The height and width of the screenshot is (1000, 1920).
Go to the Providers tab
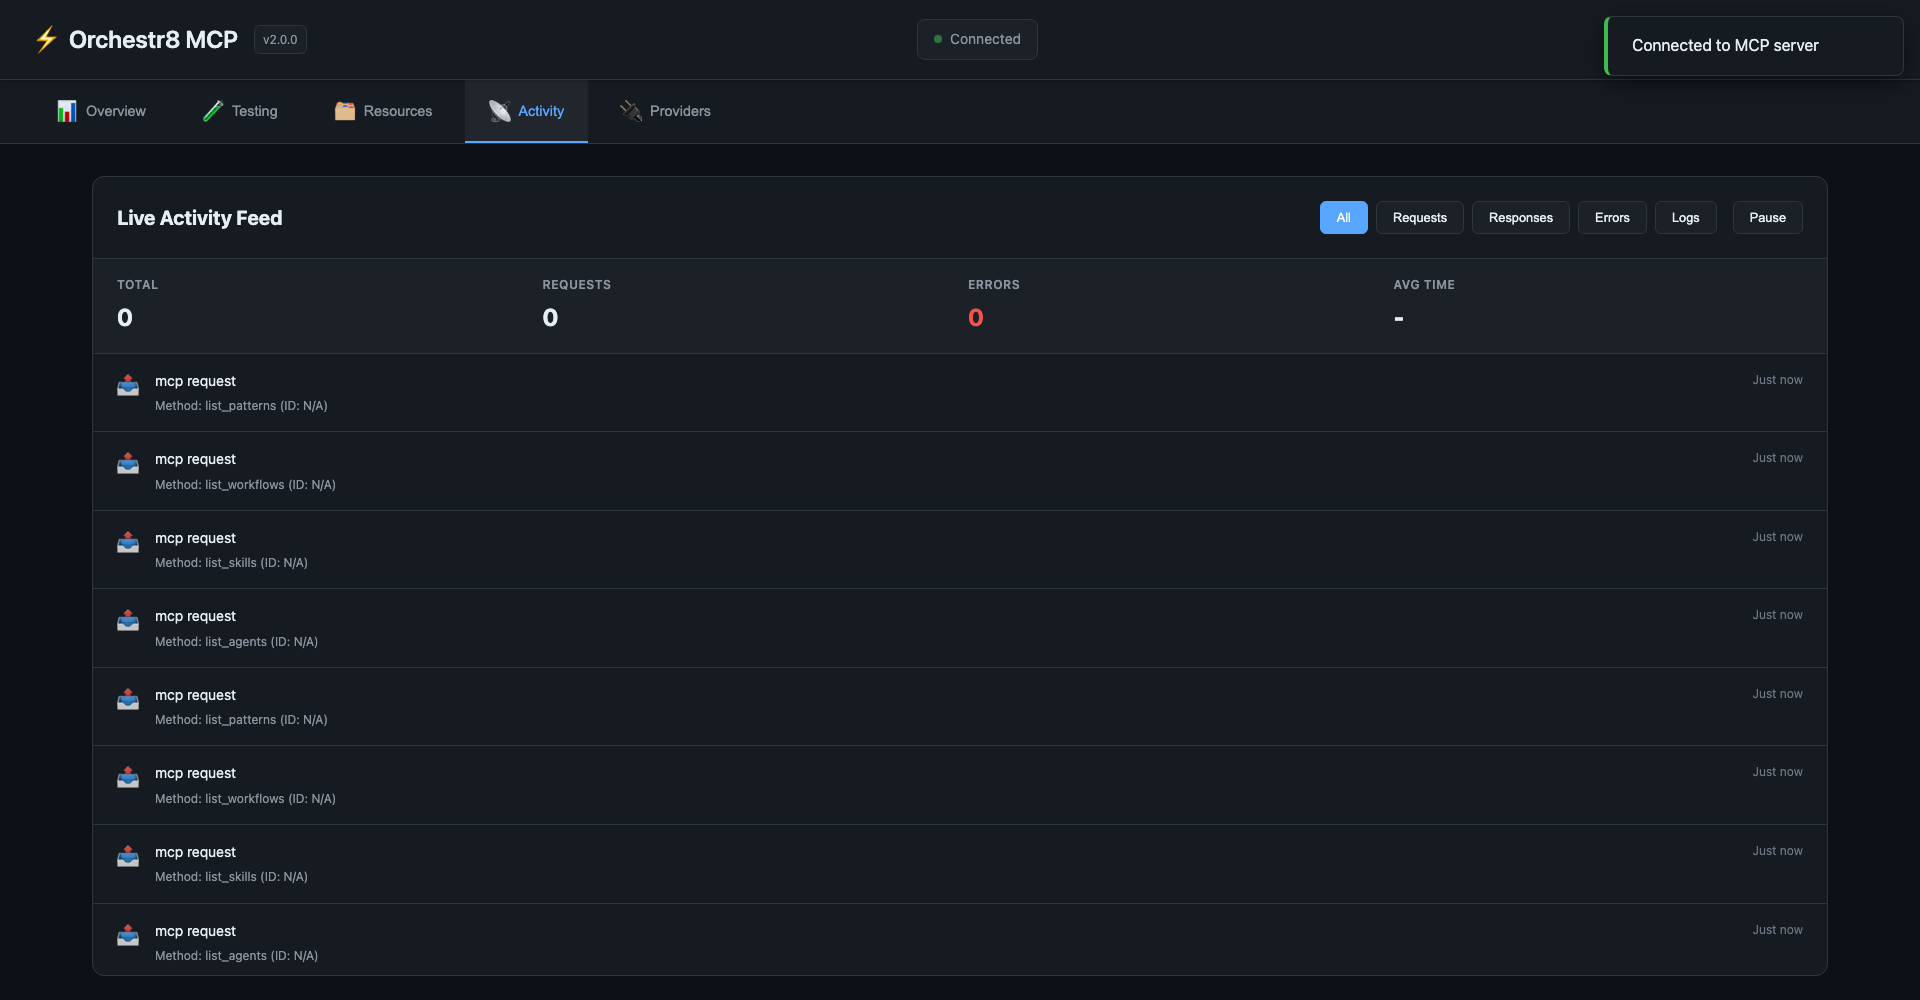pos(665,111)
